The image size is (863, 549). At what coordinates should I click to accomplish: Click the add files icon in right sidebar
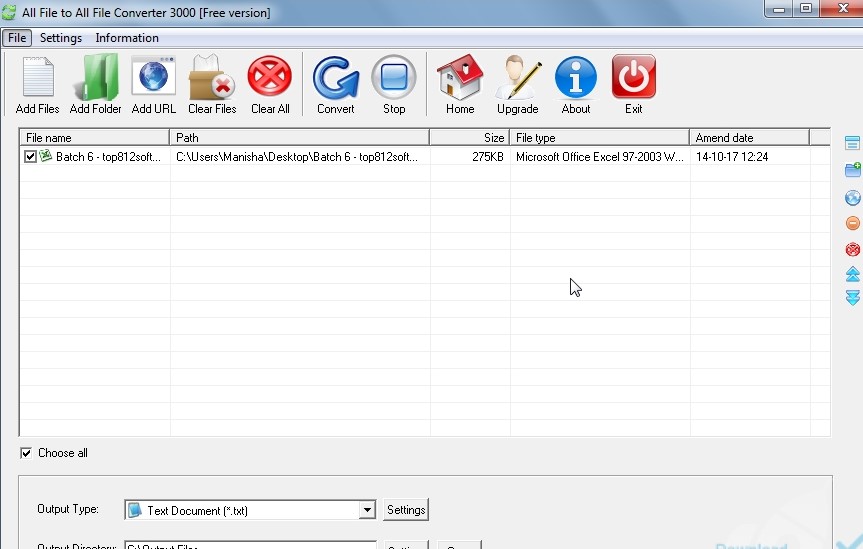(x=853, y=143)
